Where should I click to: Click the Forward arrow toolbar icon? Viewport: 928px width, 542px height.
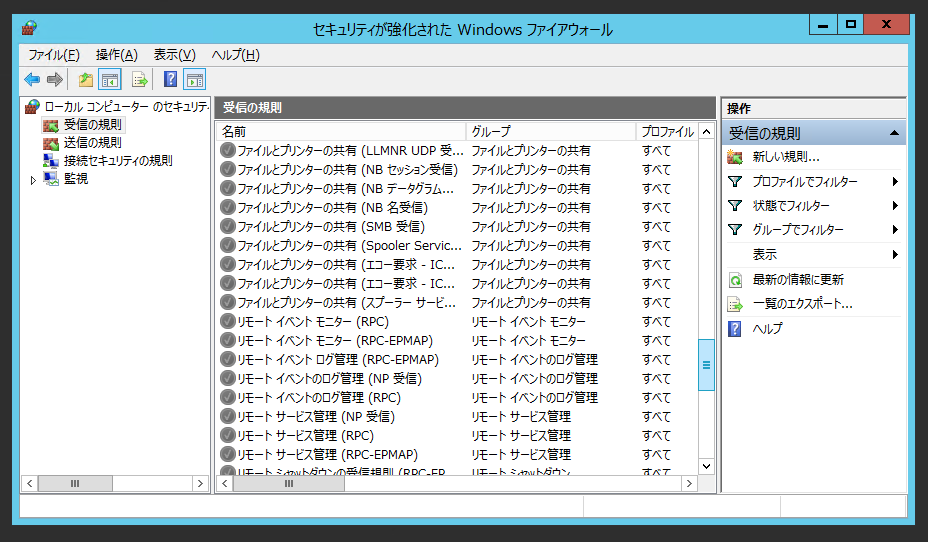[55, 79]
